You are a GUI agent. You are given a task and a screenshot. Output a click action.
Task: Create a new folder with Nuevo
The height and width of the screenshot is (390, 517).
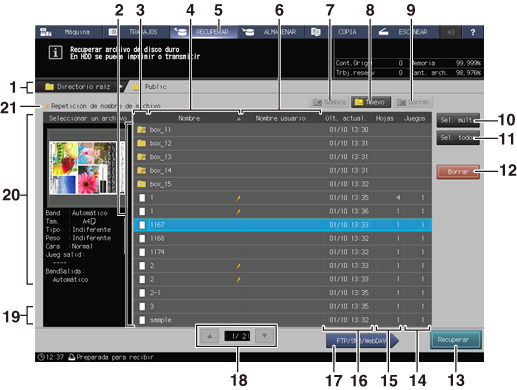click(370, 102)
